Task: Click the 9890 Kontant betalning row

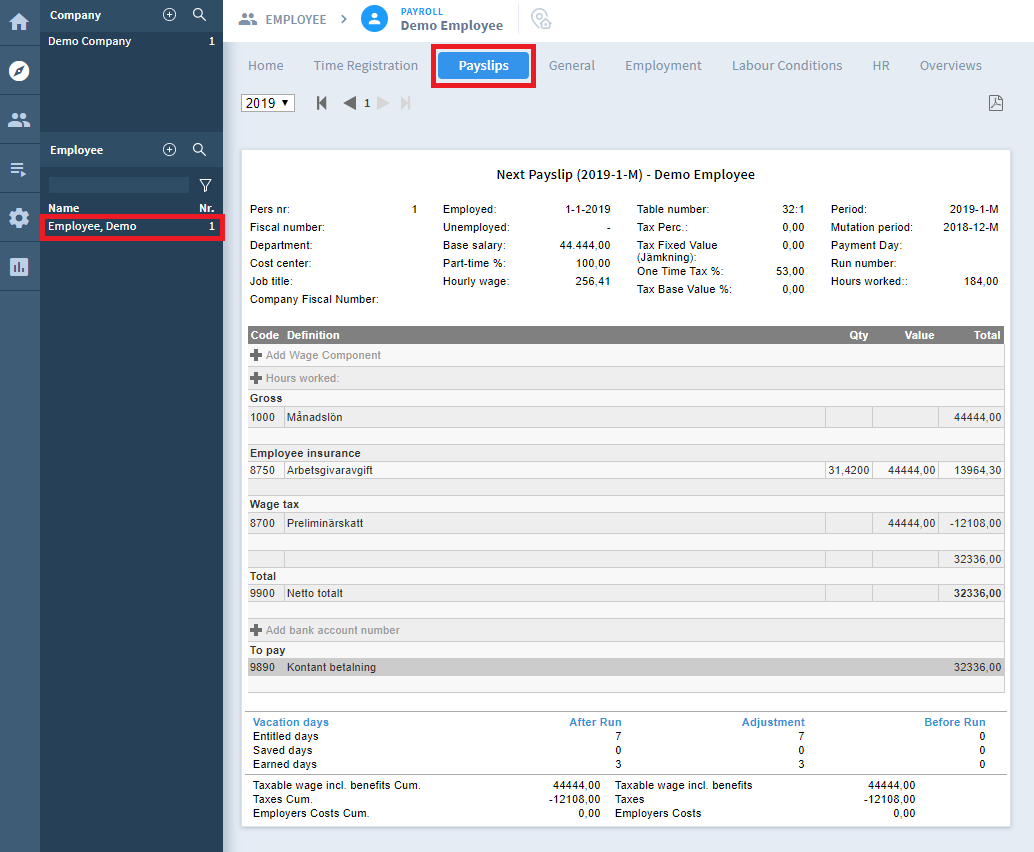Action: click(626, 667)
